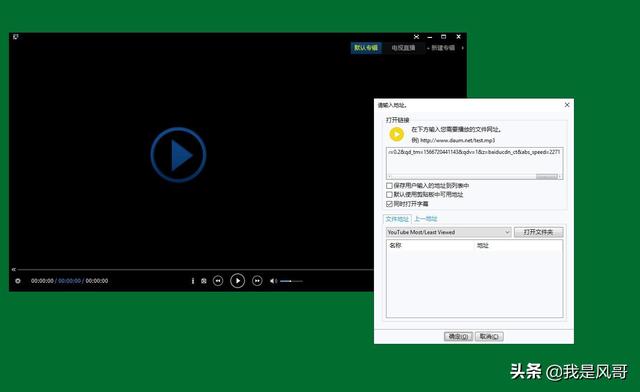Close the 请输入地址 dialog
Image resolution: width=640 pixels, height=392 pixels.
click(x=567, y=105)
